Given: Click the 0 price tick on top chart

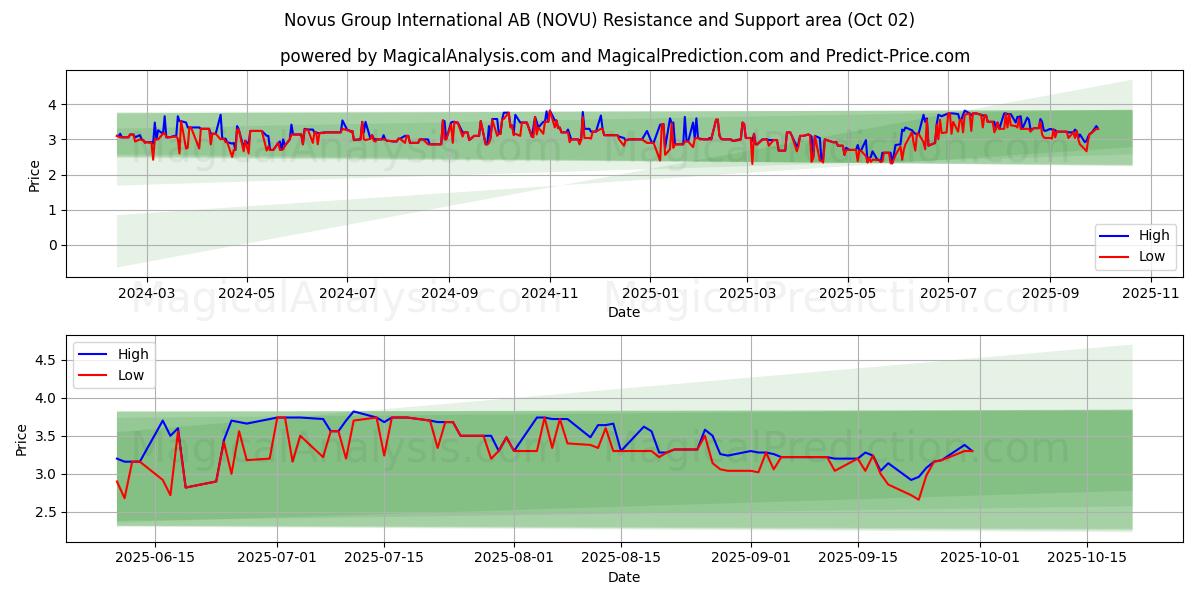Looking at the screenshot, I should [52, 246].
